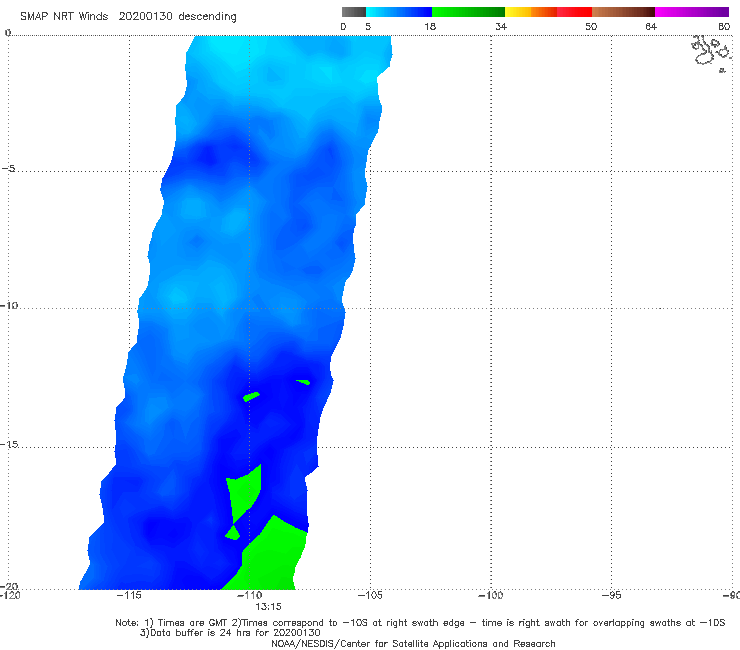
Task: Click the Galapagos islands outline on the map
Action: [711, 52]
